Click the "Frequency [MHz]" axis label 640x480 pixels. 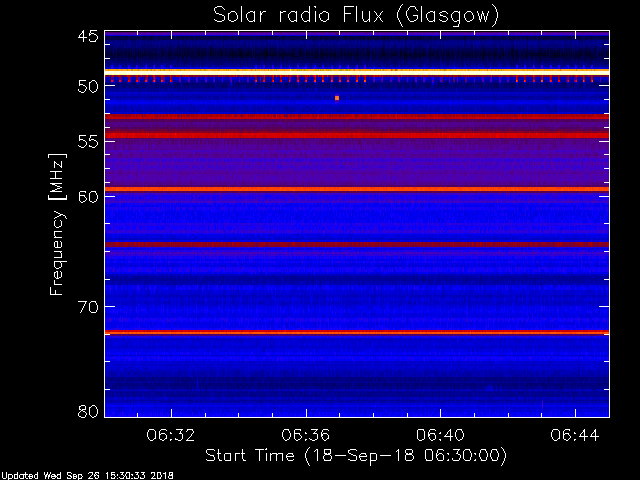point(57,224)
